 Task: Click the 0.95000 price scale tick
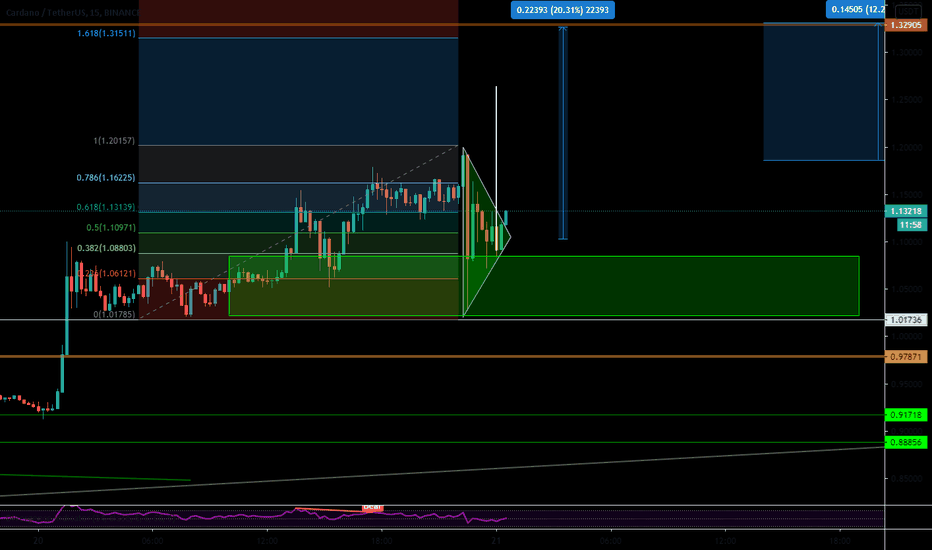click(906, 384)
